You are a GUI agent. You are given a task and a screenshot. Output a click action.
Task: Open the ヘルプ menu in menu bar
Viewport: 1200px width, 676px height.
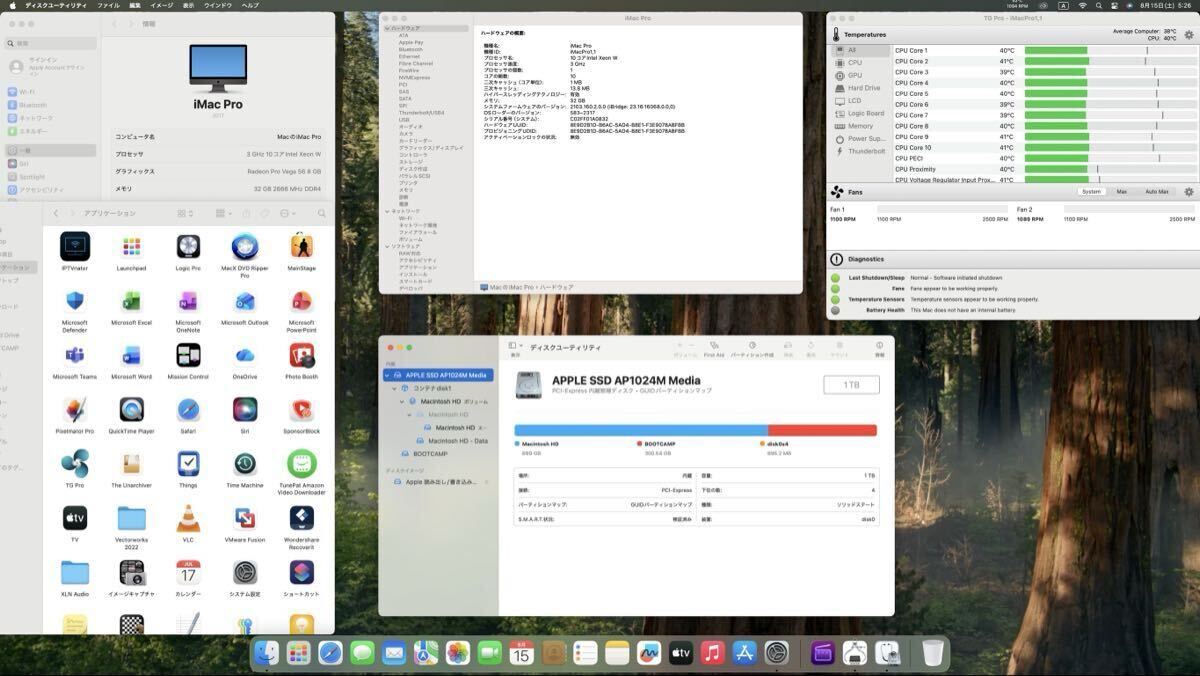(250, 5)
